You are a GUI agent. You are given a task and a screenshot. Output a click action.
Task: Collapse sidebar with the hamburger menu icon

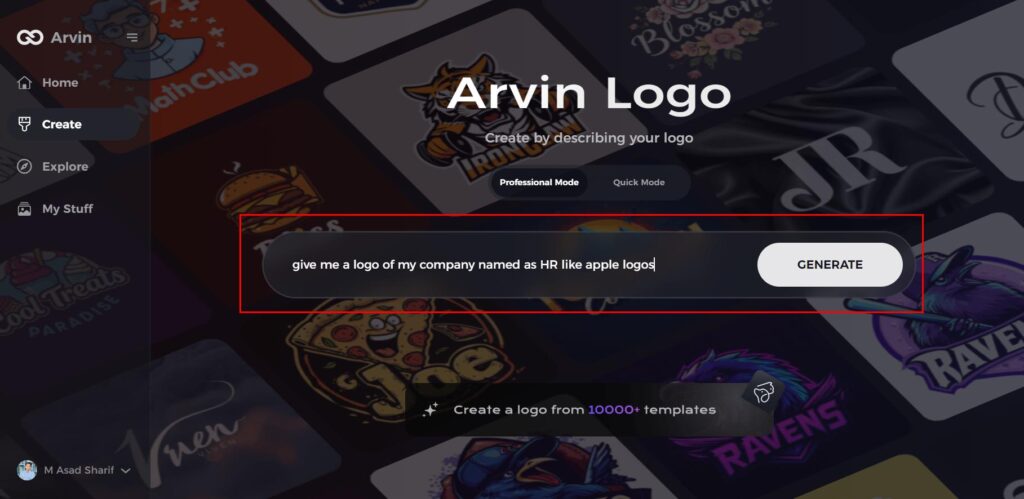(x=132, y=37)
